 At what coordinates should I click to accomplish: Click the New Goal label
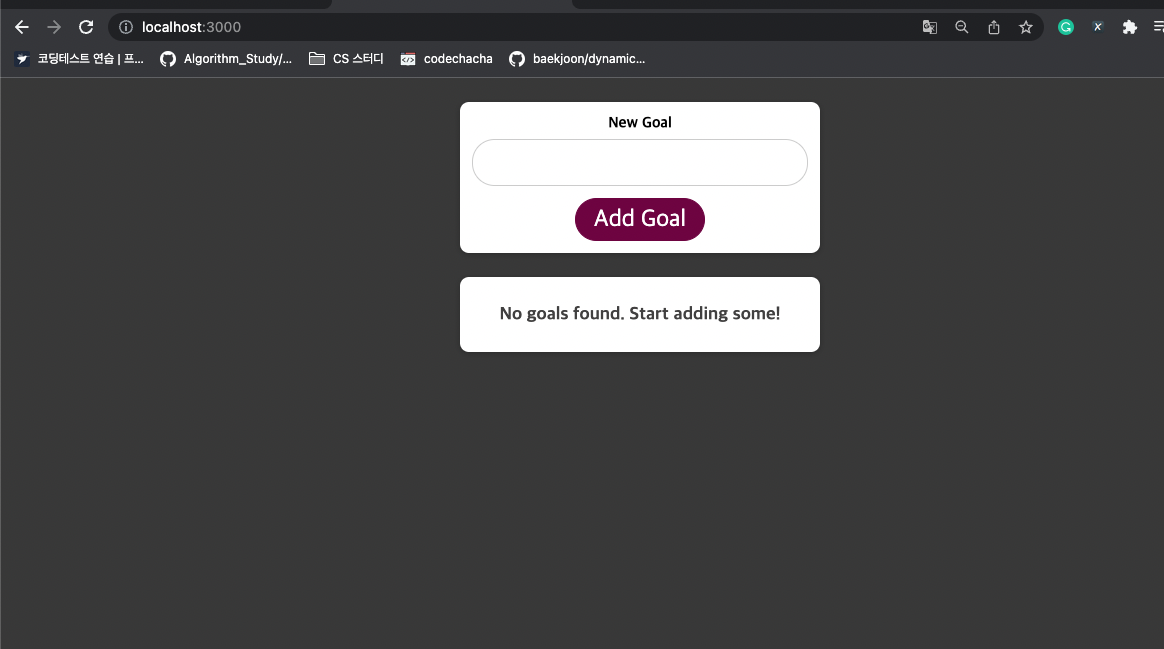coord(640,123)
